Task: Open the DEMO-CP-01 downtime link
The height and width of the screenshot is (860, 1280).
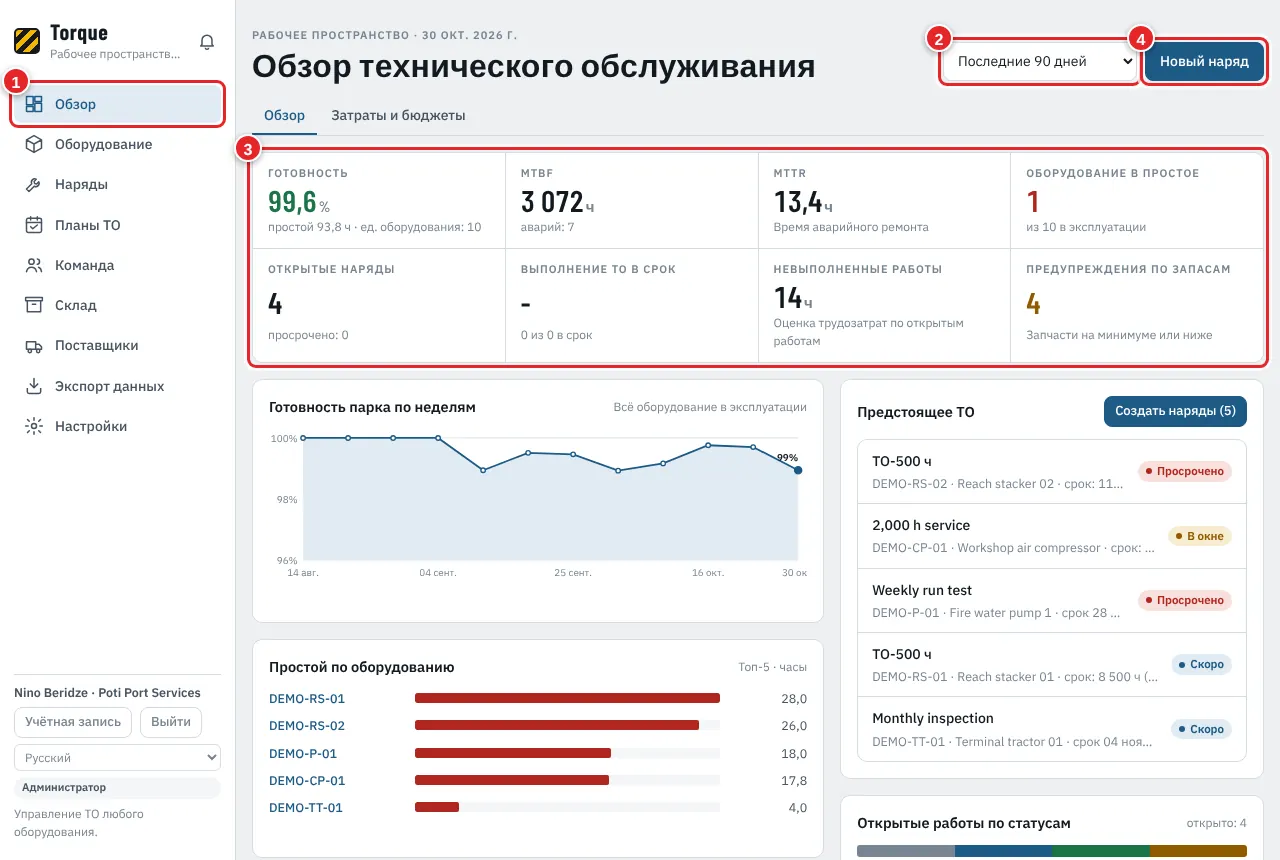Action: (307, 780)
